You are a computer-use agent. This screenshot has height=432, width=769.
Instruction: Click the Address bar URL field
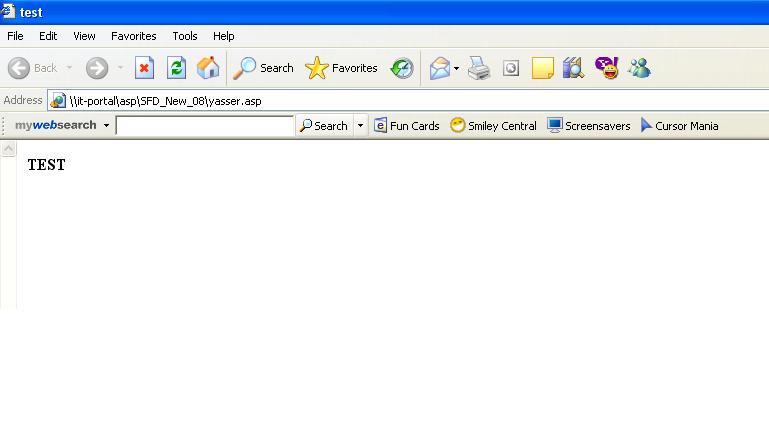pyautogui.click(x=400, y=101)
